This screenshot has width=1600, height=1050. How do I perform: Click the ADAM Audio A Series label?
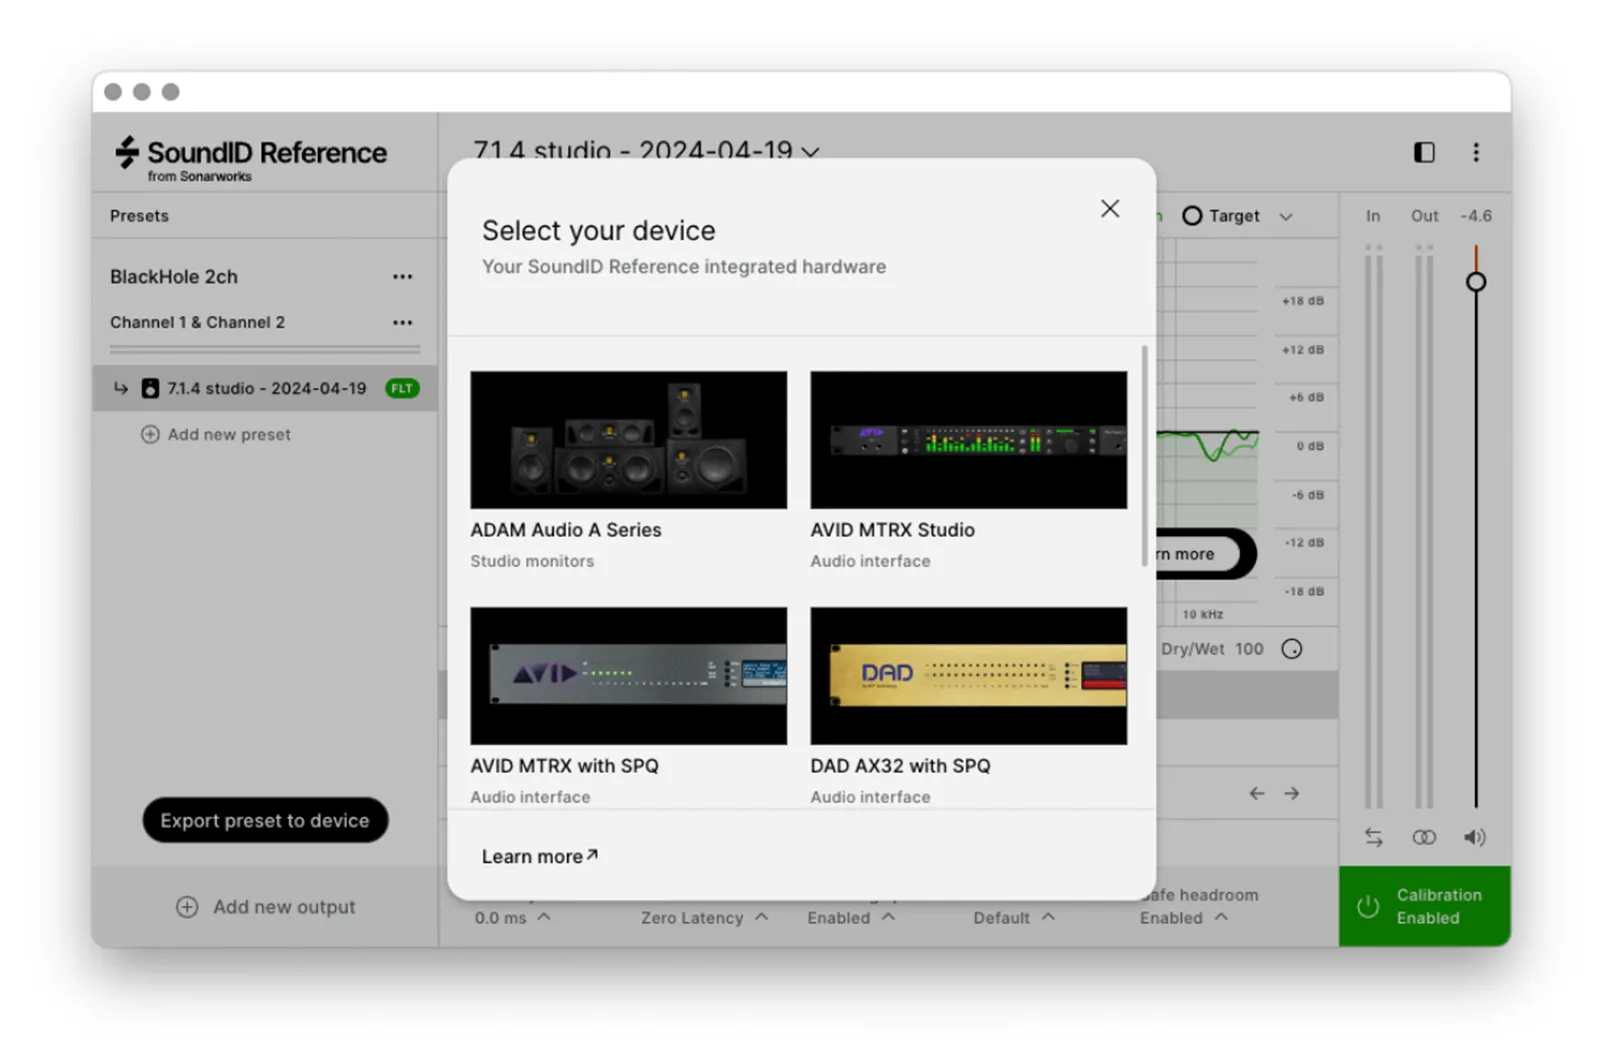click(566, 530)
